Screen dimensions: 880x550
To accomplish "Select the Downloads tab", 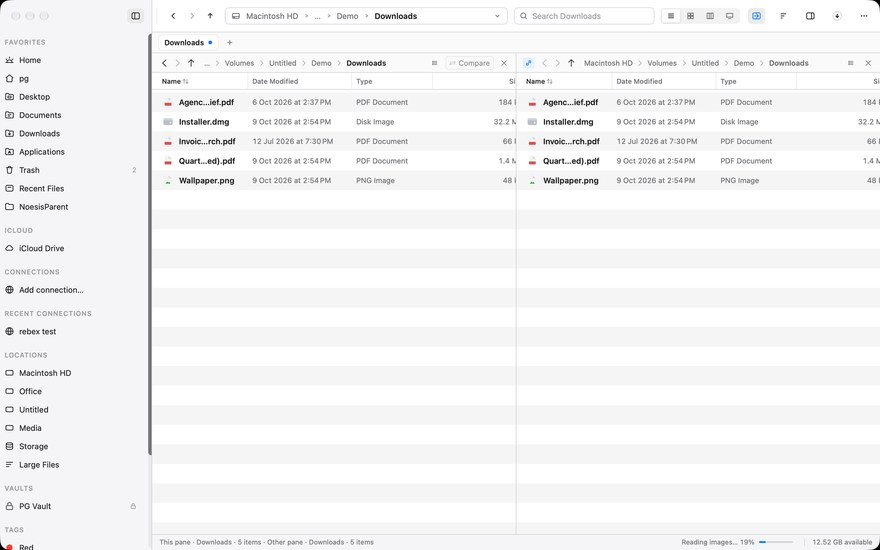I will click(187, 43).
